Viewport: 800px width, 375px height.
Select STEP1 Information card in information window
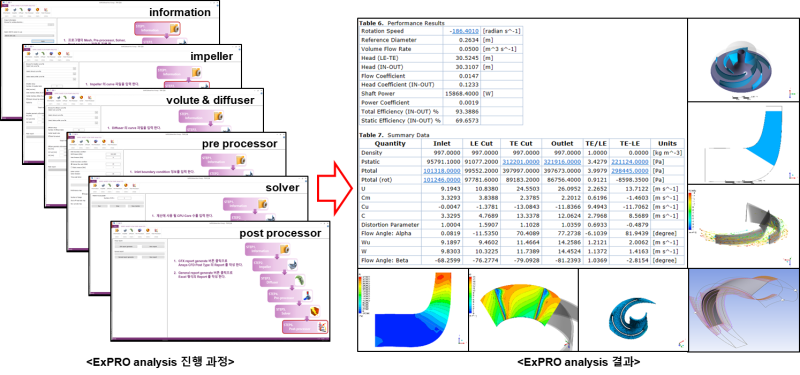(x=157, y=28)
